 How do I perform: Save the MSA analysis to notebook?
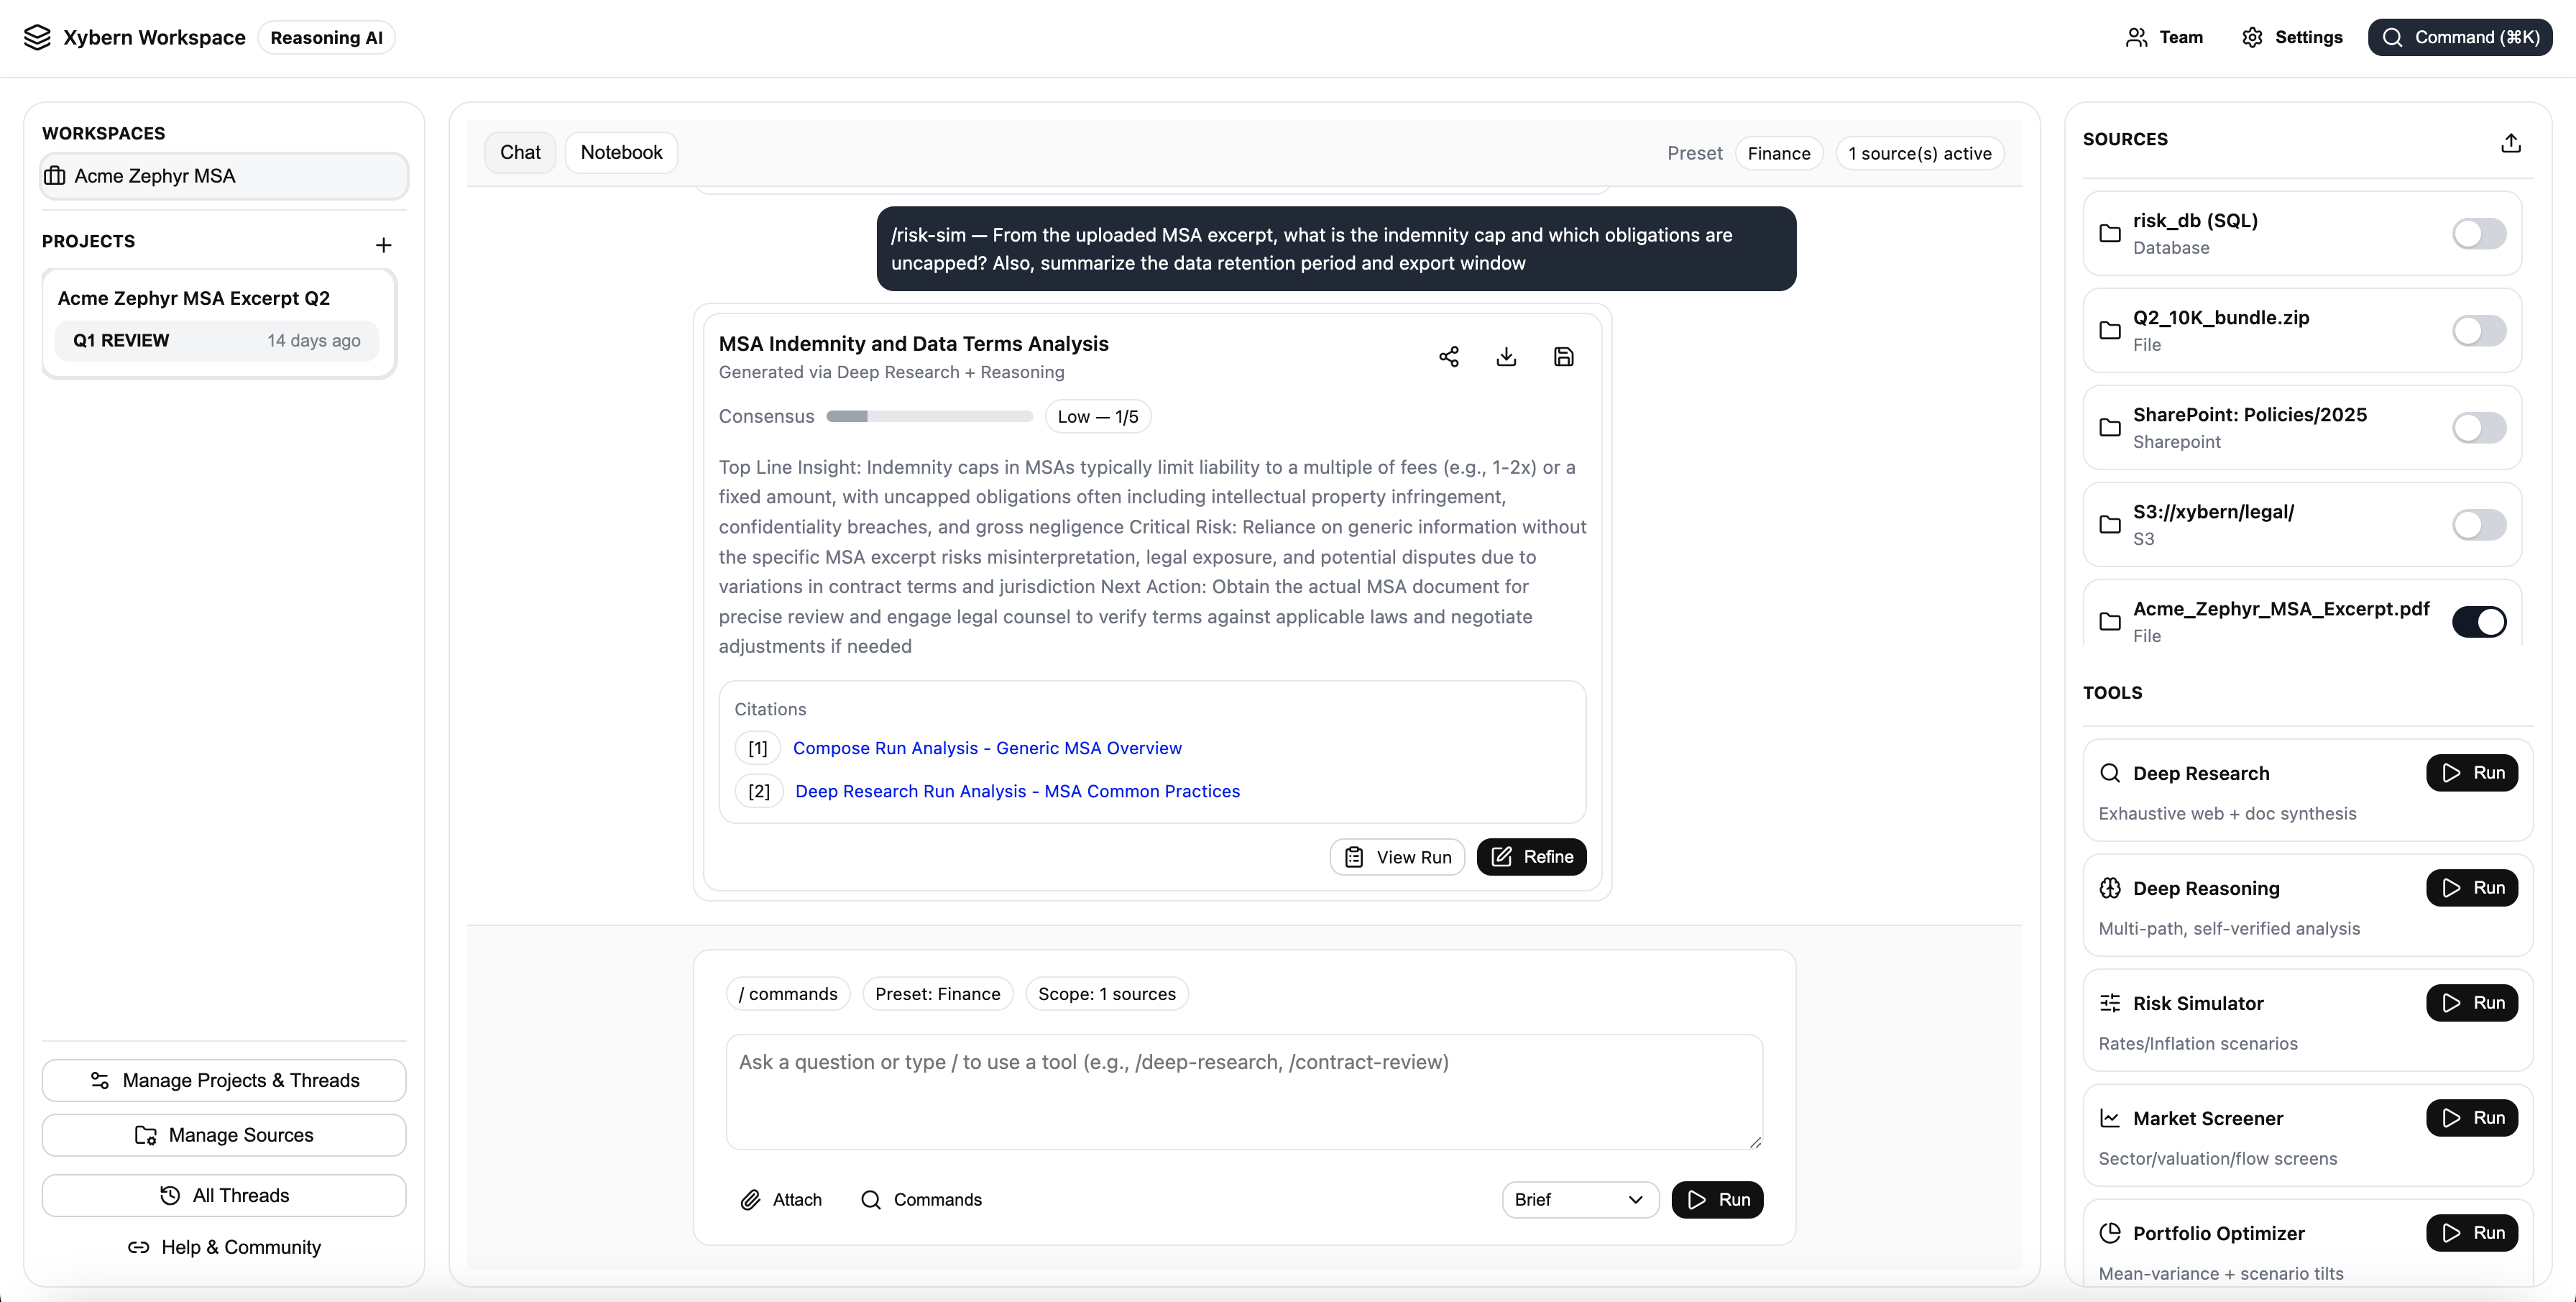click(1564, 356)
